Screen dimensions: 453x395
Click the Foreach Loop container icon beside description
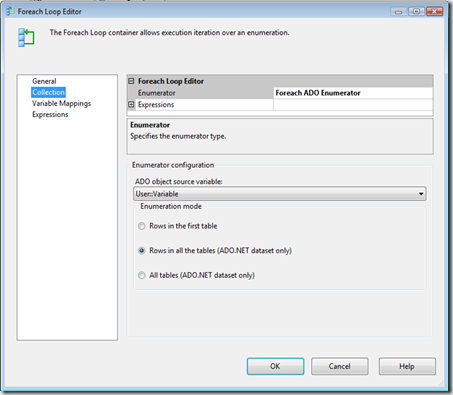(26, 37)
